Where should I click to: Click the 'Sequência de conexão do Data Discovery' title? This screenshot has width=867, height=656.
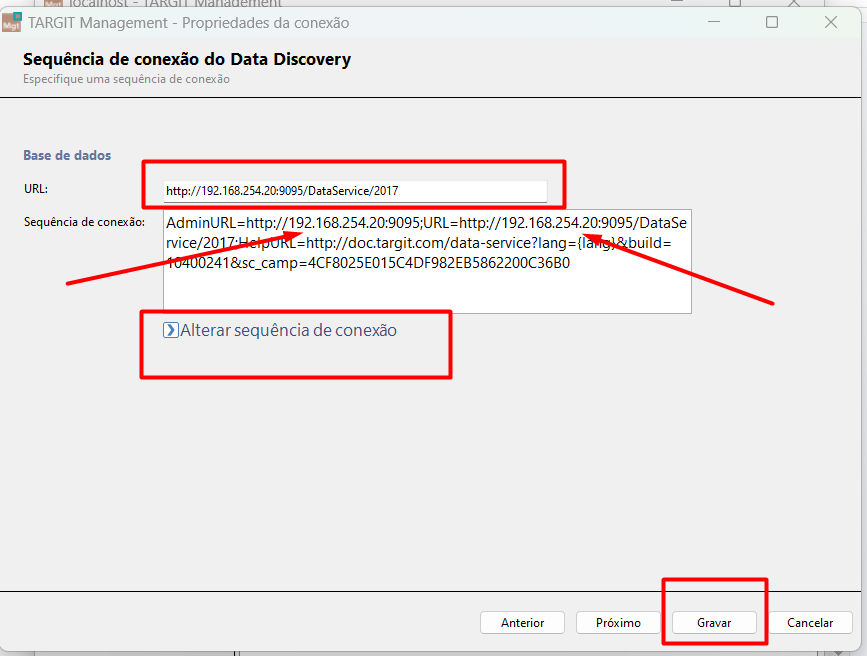(x=187, y=59)
